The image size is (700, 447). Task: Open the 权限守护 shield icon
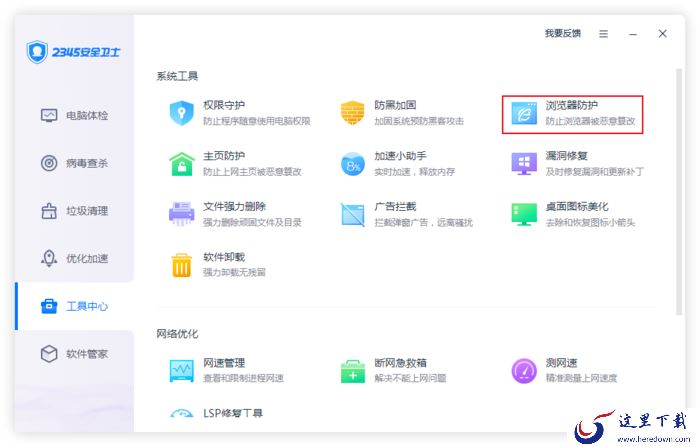(x=182, y=113)
